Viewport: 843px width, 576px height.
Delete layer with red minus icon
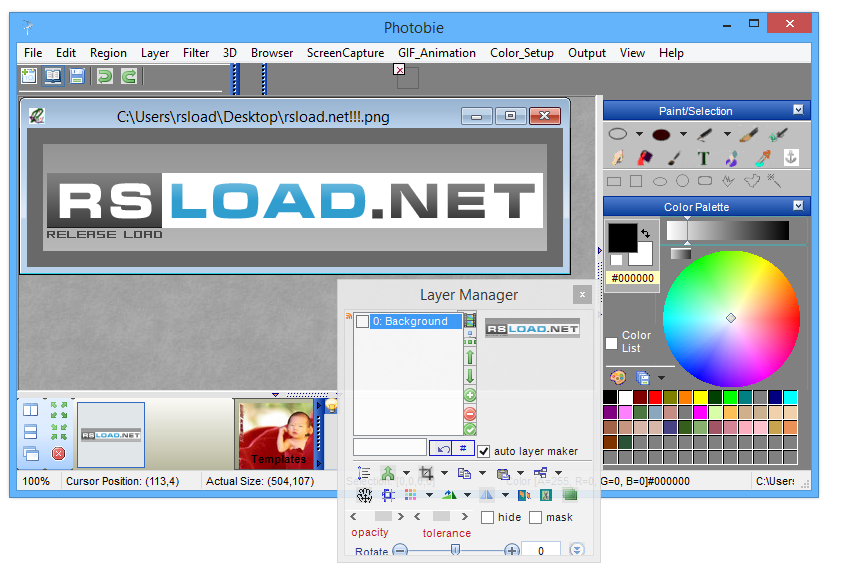tap(470, 414)
